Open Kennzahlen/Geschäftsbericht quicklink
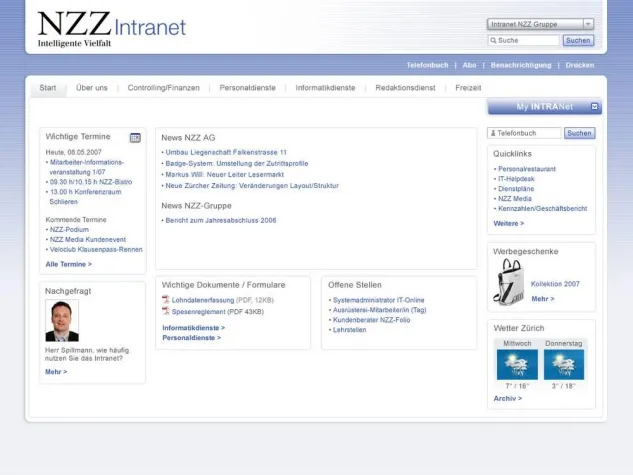 coord(543,208)
